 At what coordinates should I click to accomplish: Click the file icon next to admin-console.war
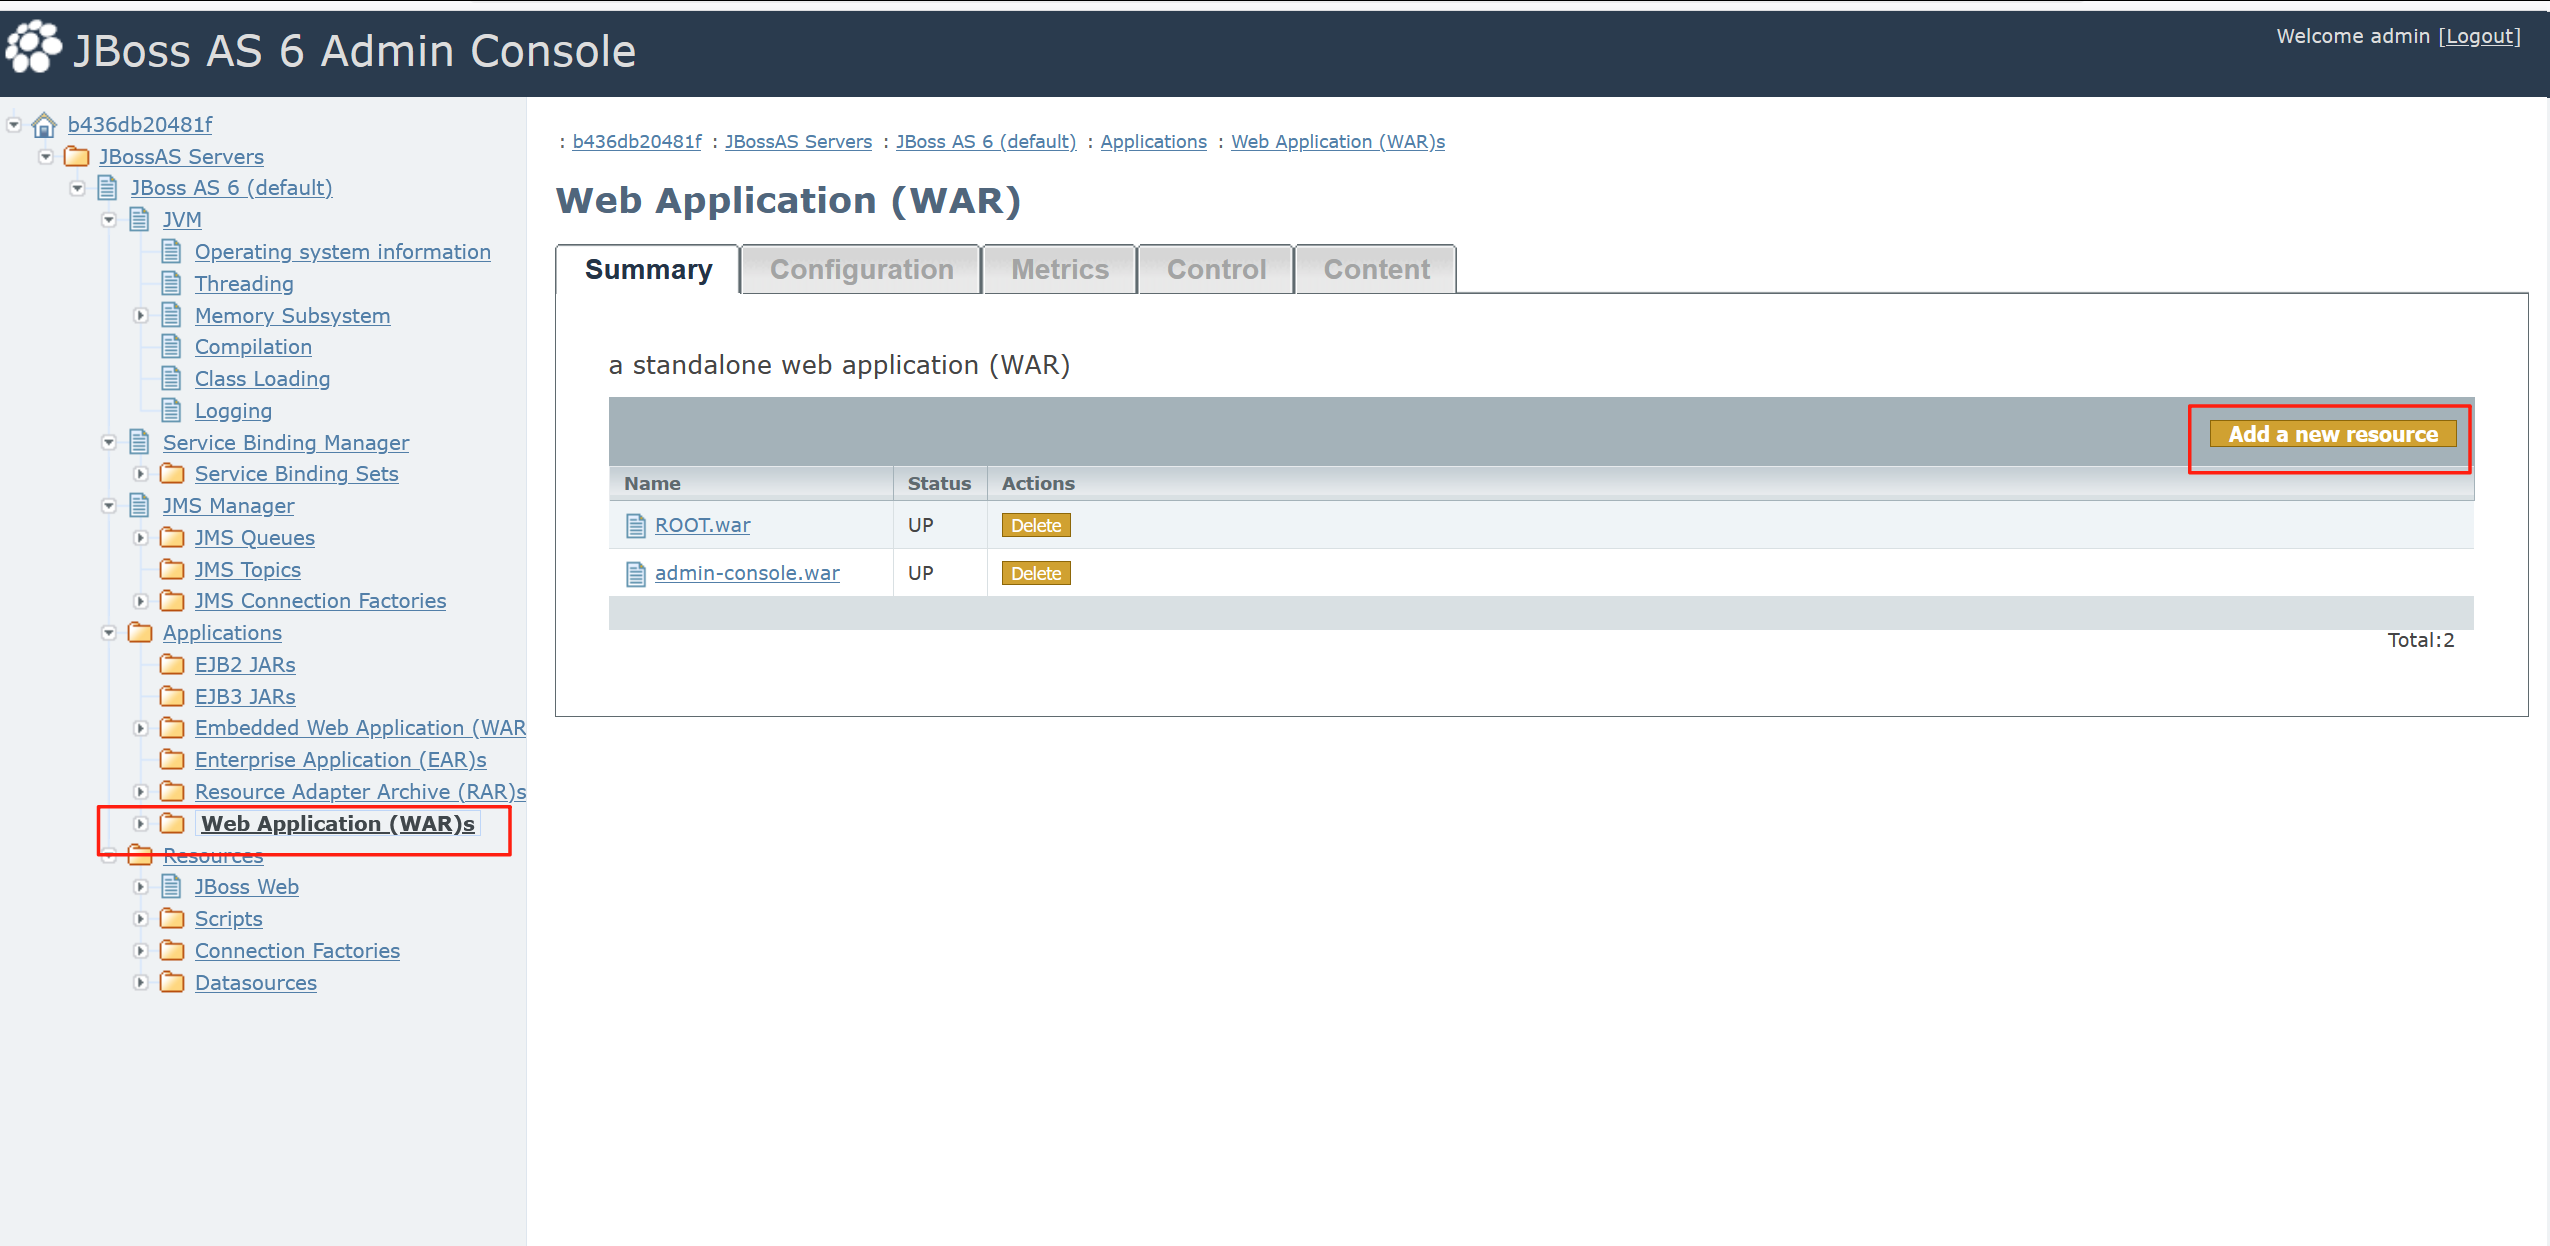pyautogui.click(x=636, y=573)
